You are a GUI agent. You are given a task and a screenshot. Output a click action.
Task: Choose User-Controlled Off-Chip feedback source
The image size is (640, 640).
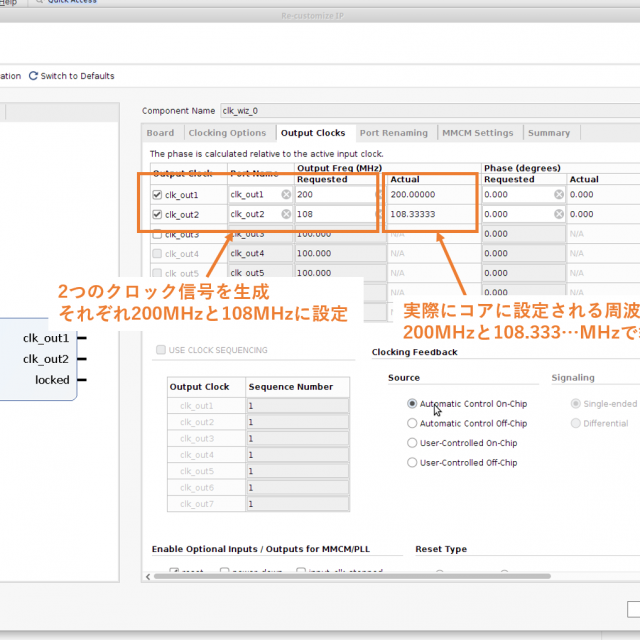click(x=412, y=462)
